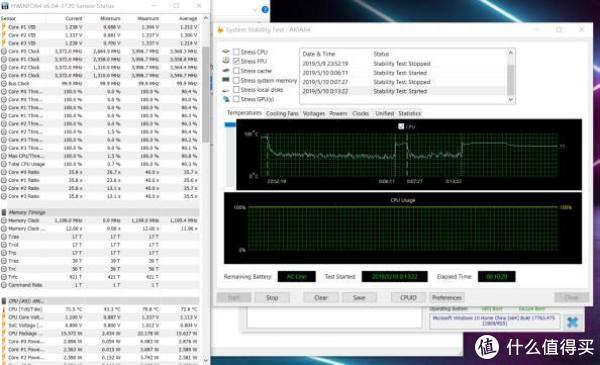Screen dimensions: 600x365
Task: Switch to the Cooling Fans tab
Action: coord(282,113)
